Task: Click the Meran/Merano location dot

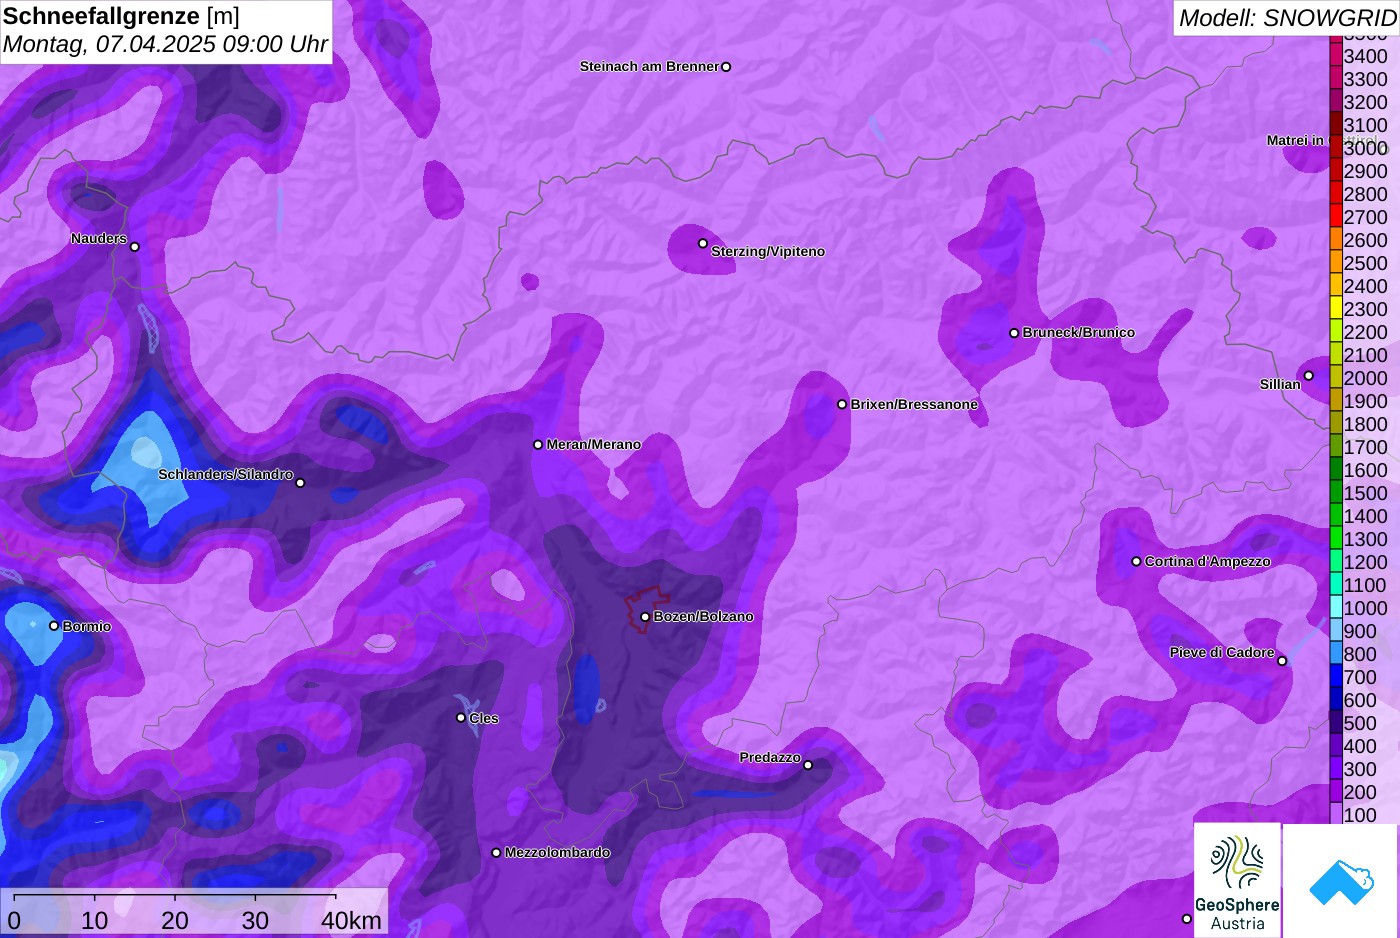Action: pos(538,445)
